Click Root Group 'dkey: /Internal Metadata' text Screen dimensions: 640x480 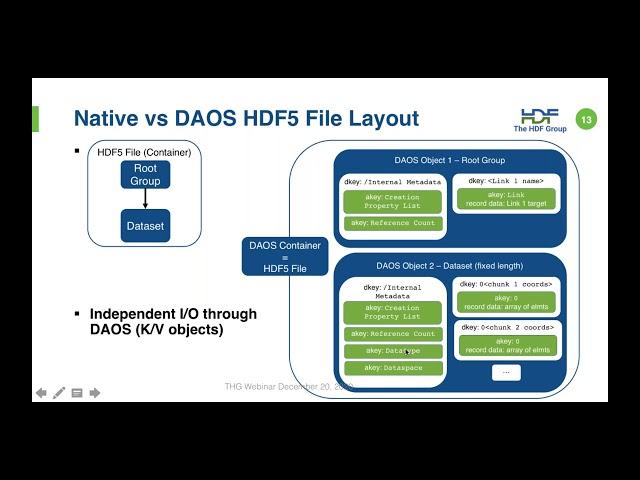pos(393,182)
